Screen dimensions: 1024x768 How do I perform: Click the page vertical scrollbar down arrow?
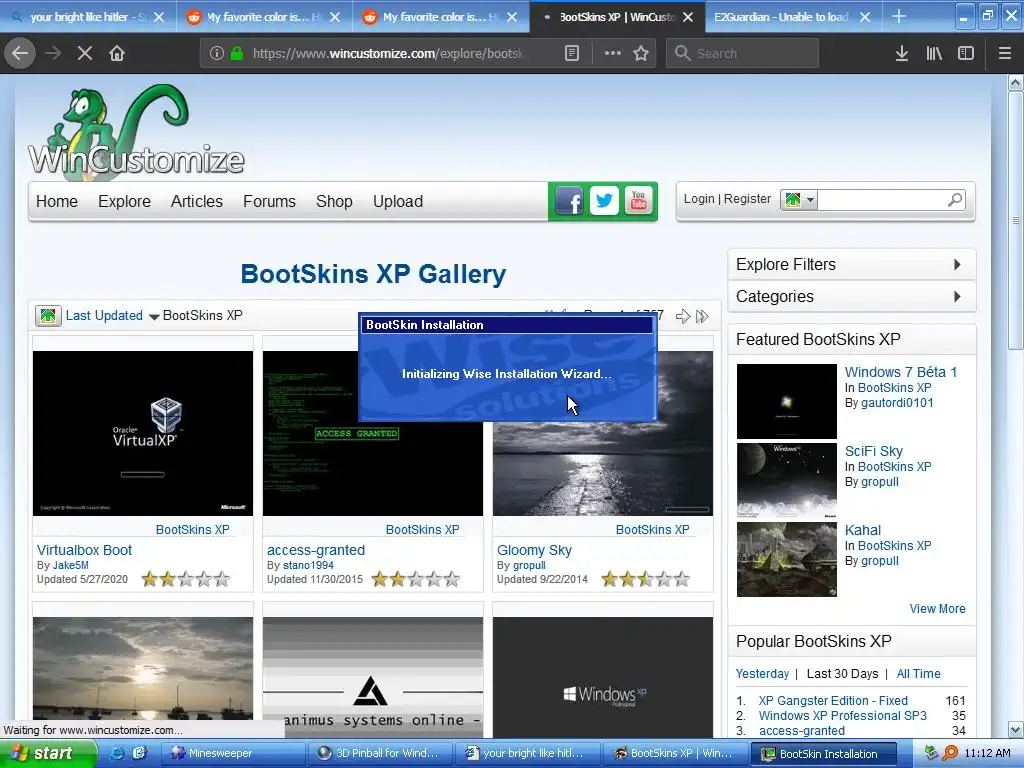click(x=1016, y=729)
